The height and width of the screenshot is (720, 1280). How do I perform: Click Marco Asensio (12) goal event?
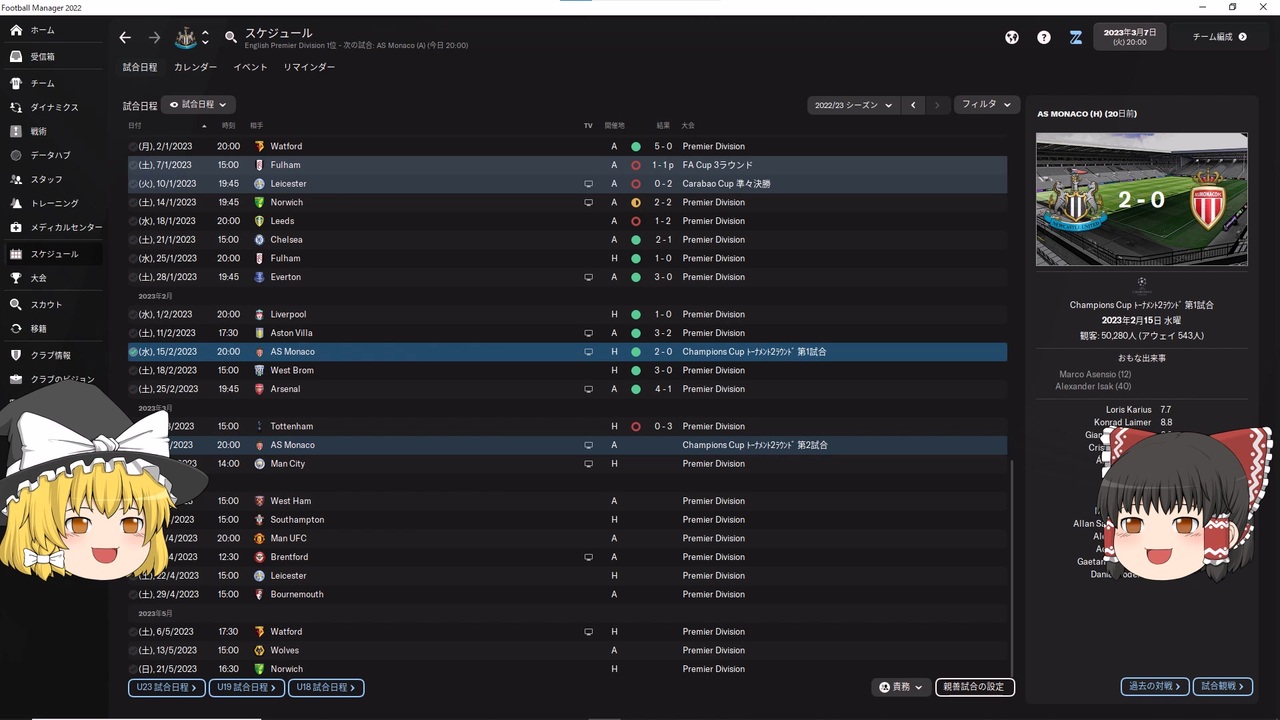click(1095, 375)
